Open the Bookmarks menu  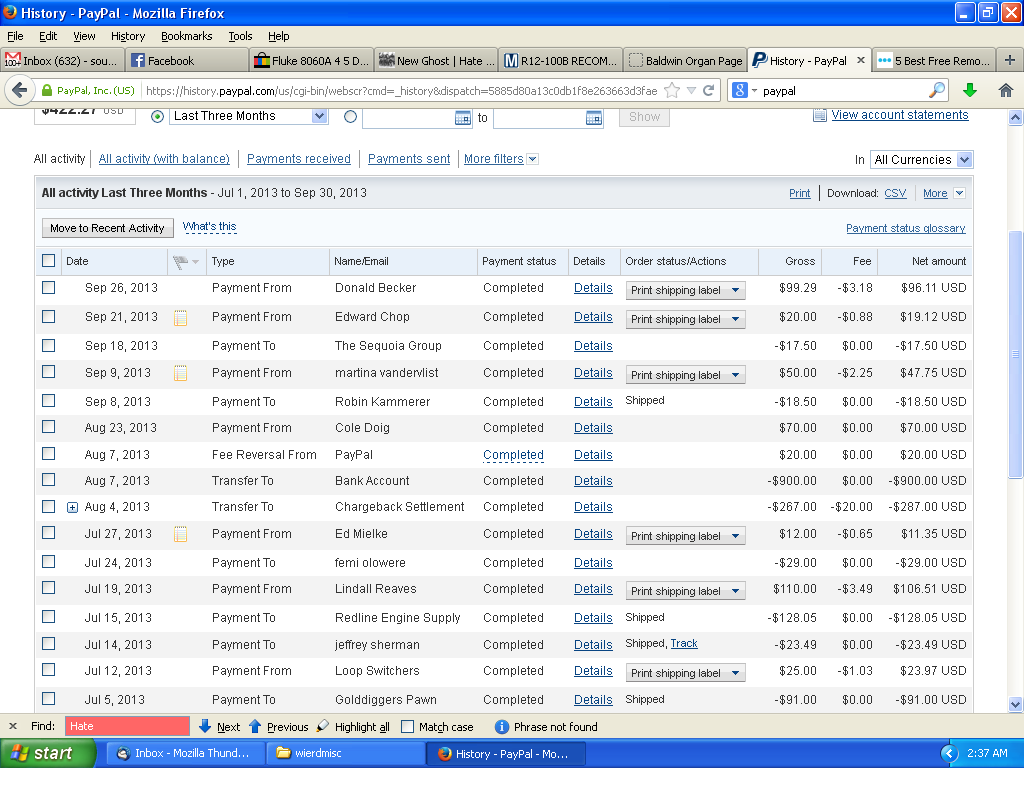(186, 36)
